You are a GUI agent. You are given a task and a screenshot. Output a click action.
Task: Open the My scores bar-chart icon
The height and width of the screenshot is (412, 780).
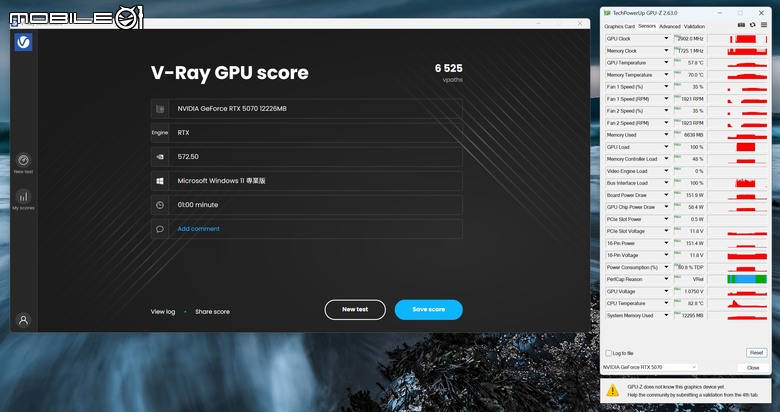point(23,197)
